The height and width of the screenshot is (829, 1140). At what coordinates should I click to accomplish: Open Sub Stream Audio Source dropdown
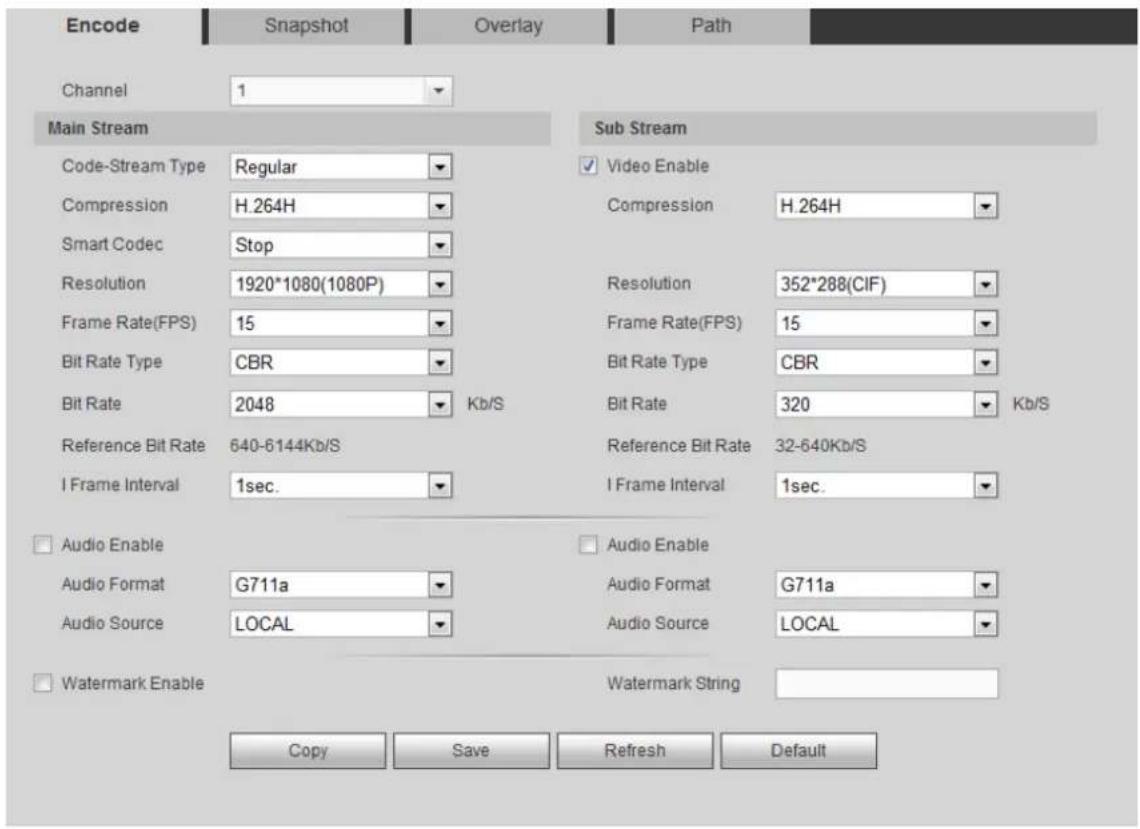886,624
